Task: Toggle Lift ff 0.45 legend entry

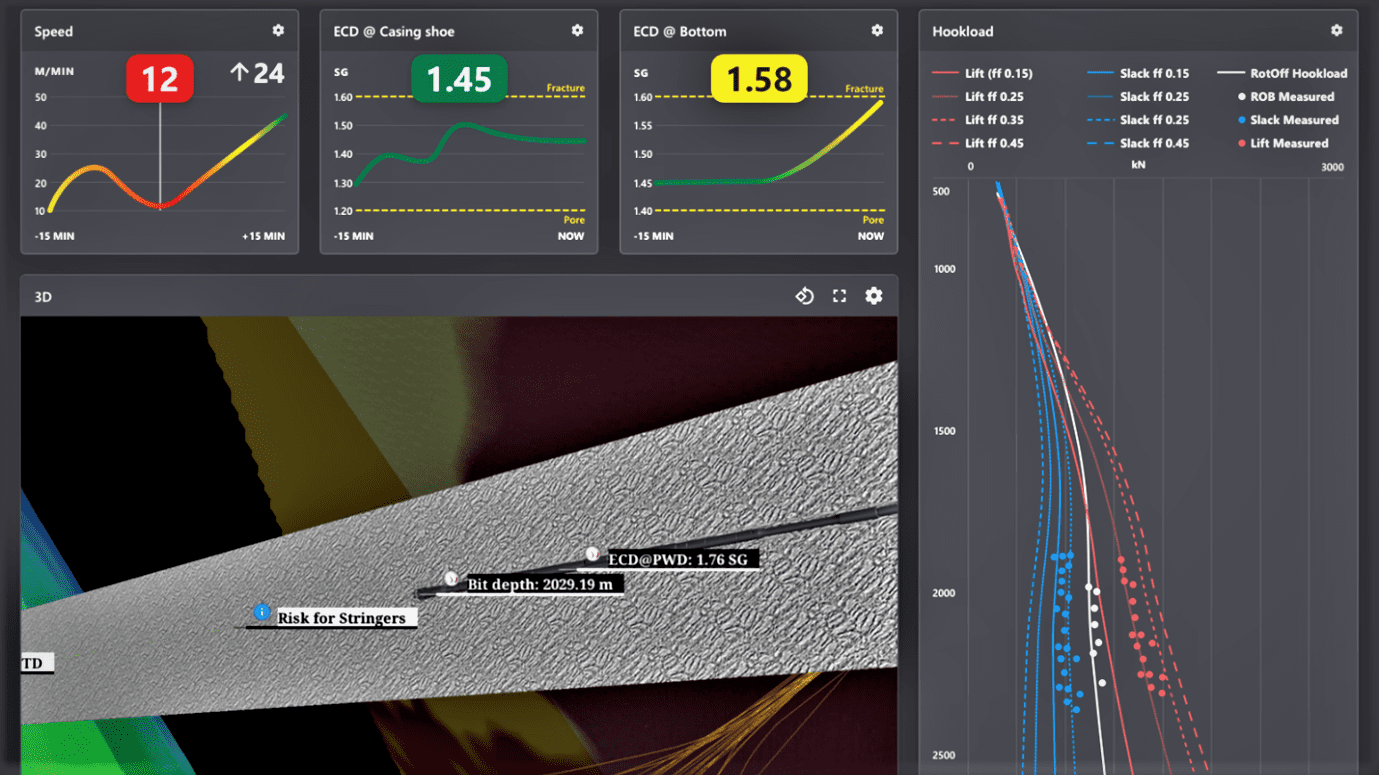Action: point(978,143)
